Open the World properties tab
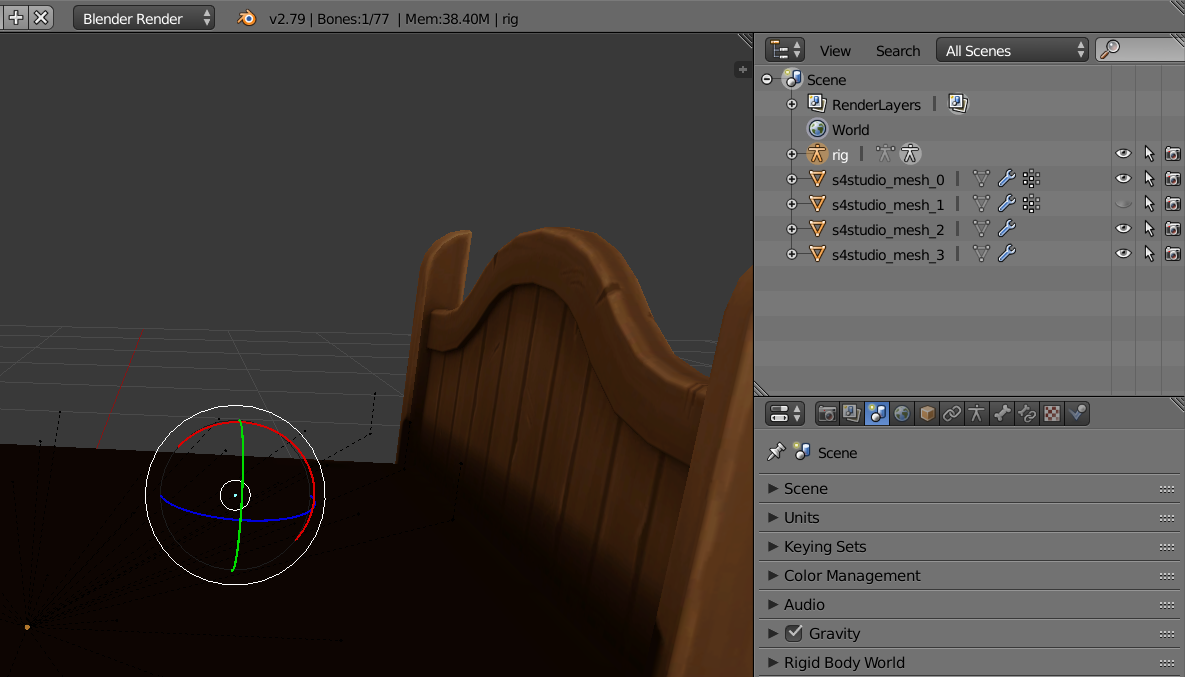This screenshot has height=677, width=1185. pos(902,413)
